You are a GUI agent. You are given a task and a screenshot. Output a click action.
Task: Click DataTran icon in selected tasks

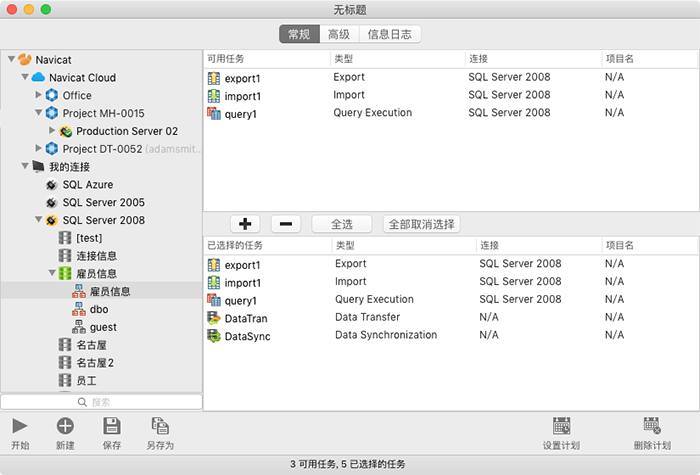214,318
